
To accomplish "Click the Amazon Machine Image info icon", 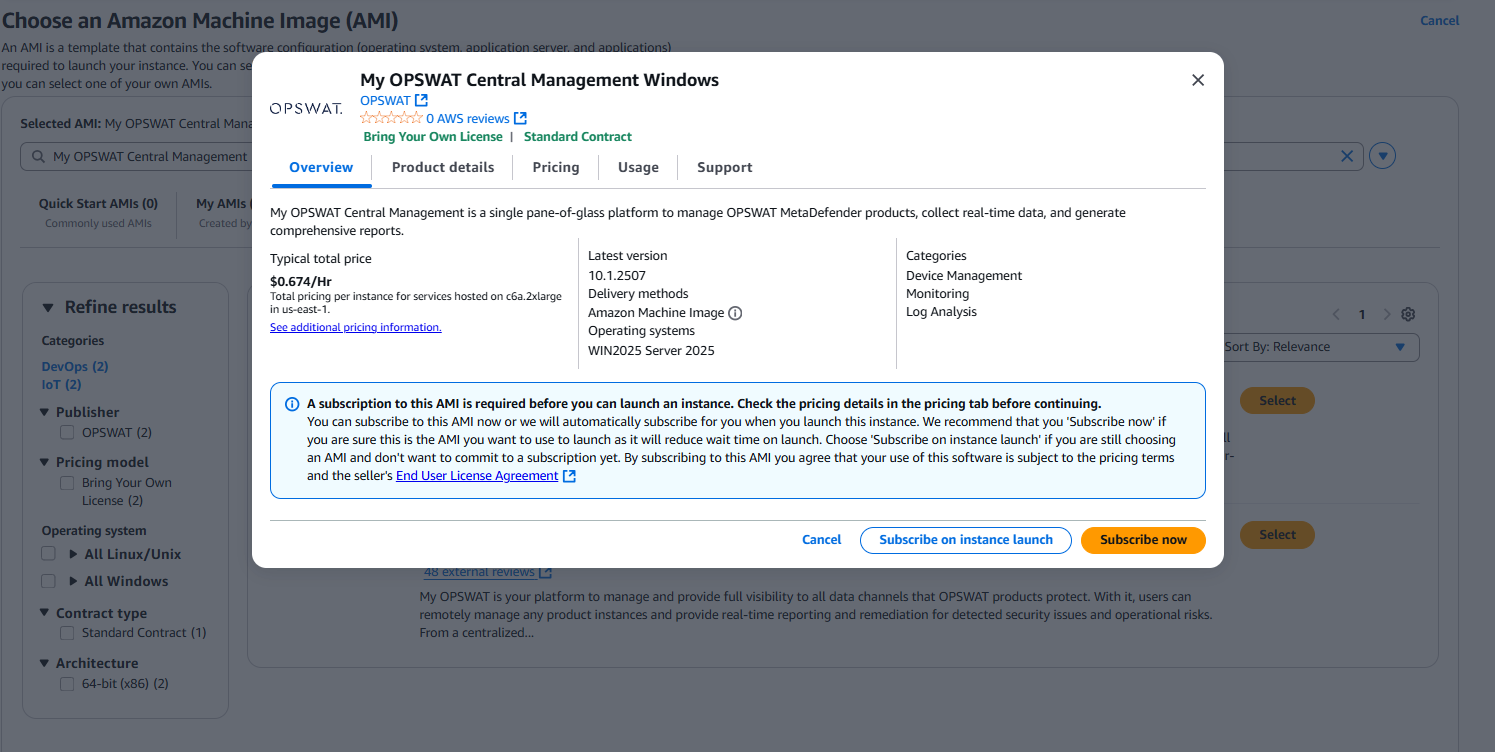I will point(735,313).
